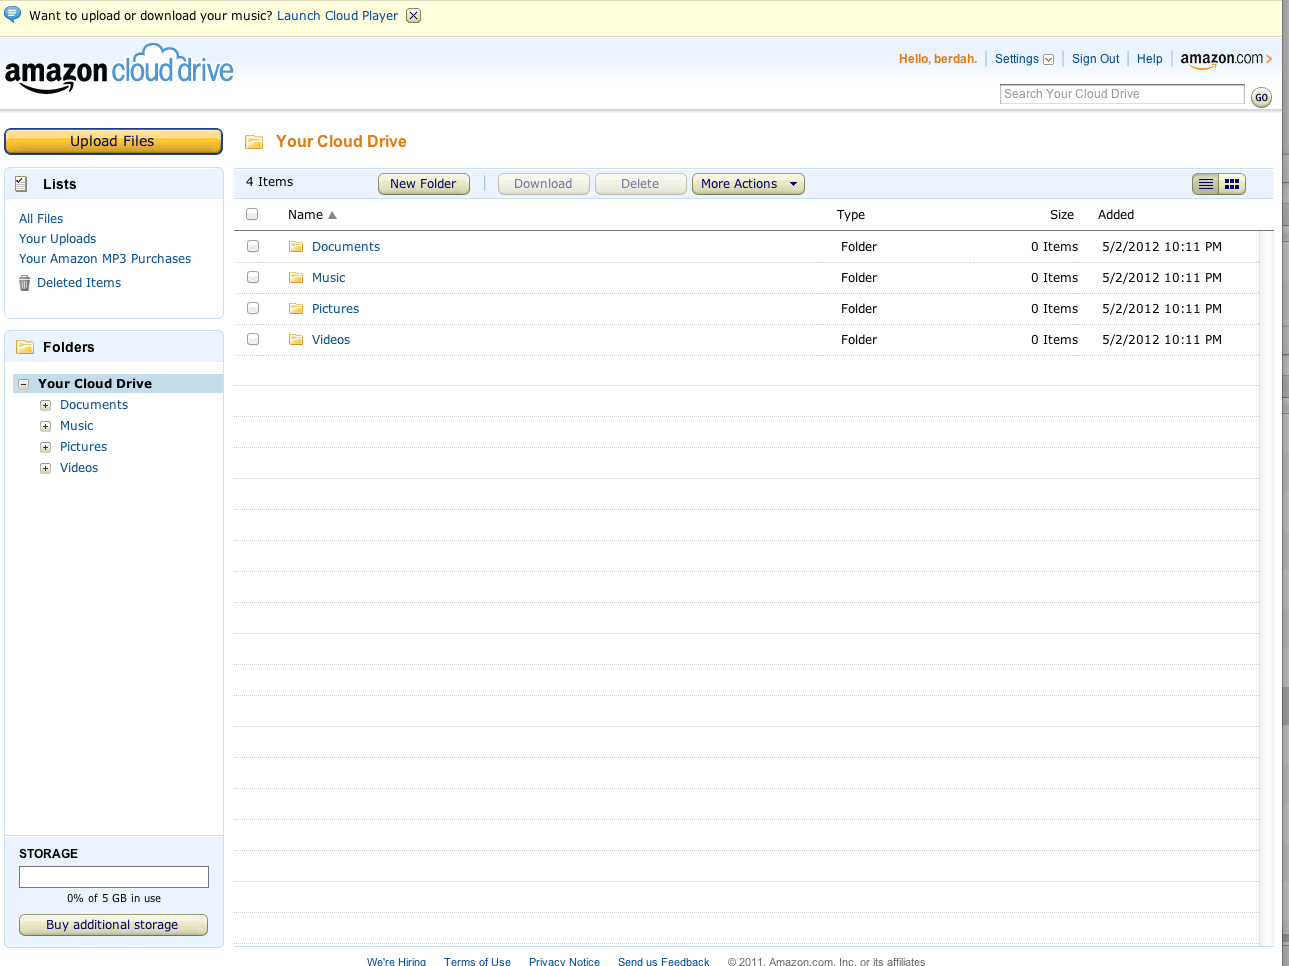Image resolution: width=1289 pixels, height=966 pixels.
Task: Open the Privacy Notice footer link
Action: (x=564, y=961)
